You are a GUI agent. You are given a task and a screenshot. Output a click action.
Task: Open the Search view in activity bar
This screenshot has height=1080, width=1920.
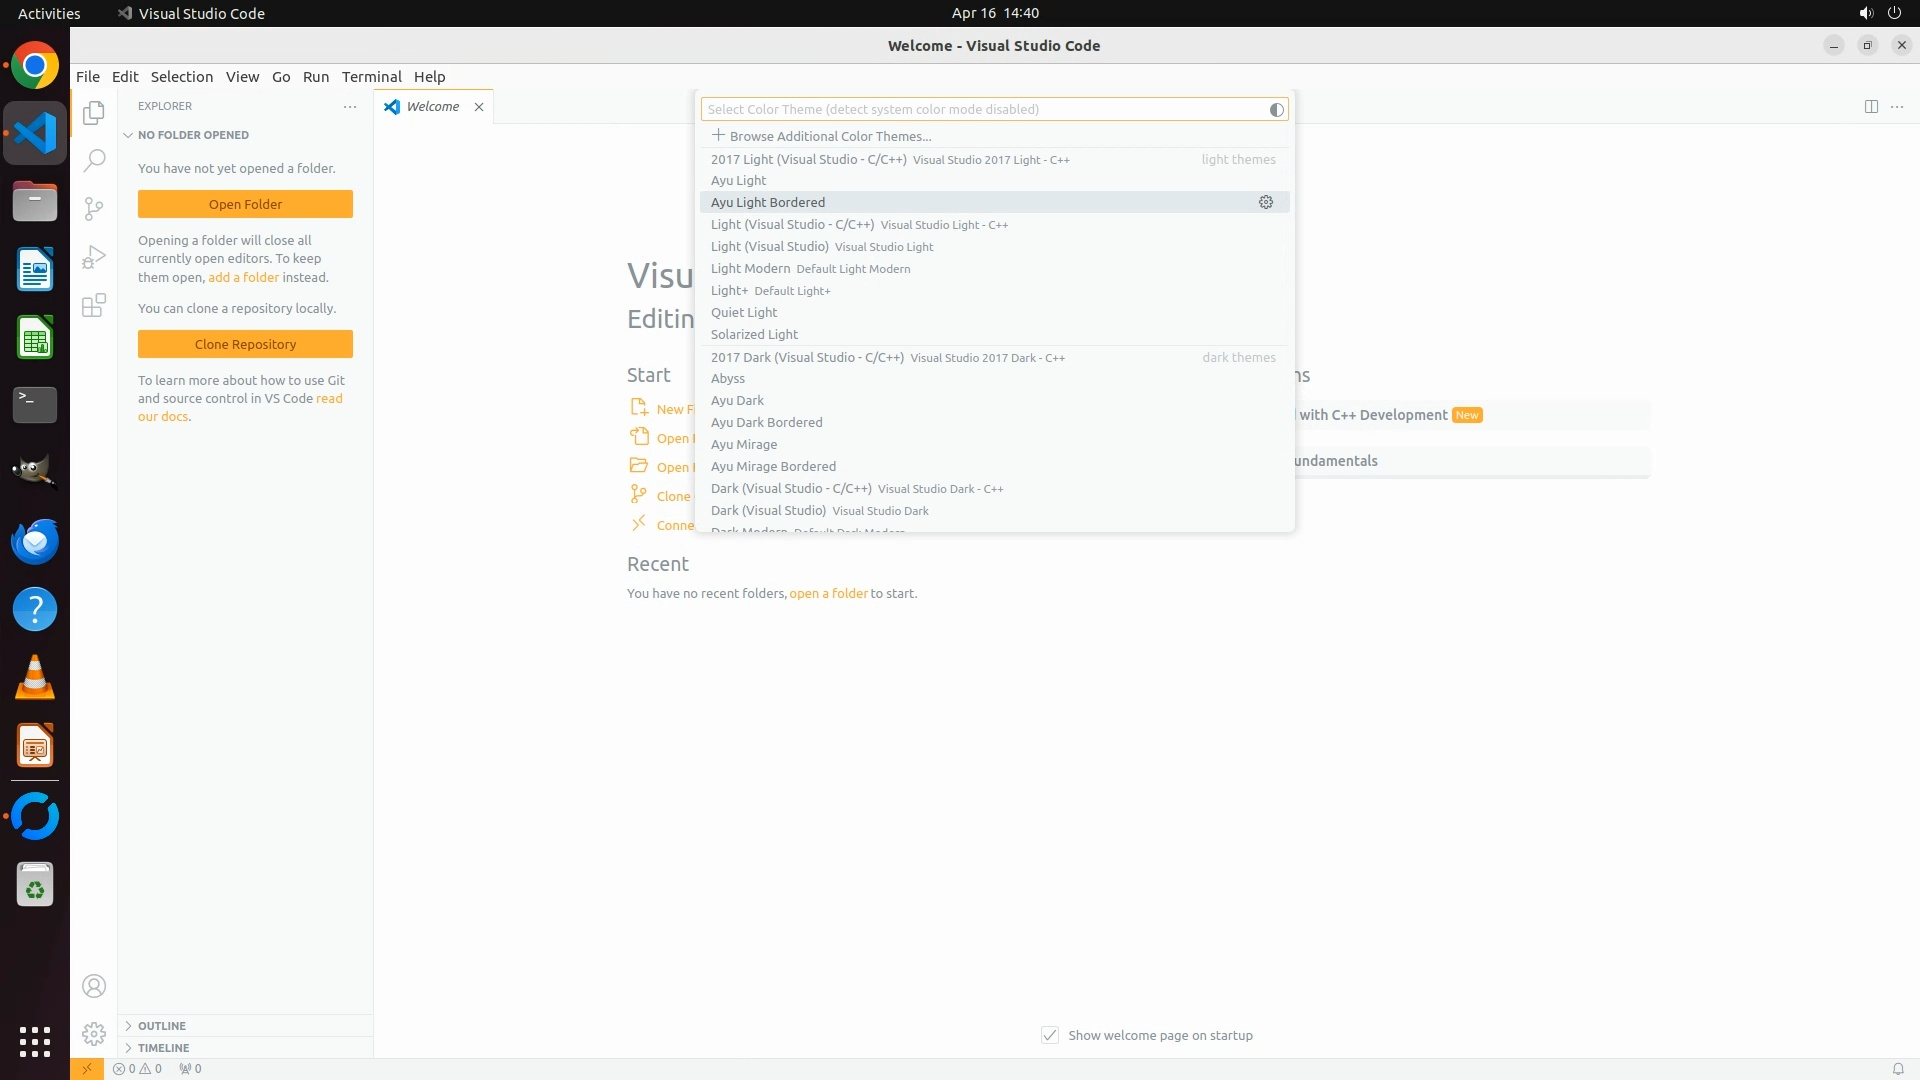(x=94, y=160)
